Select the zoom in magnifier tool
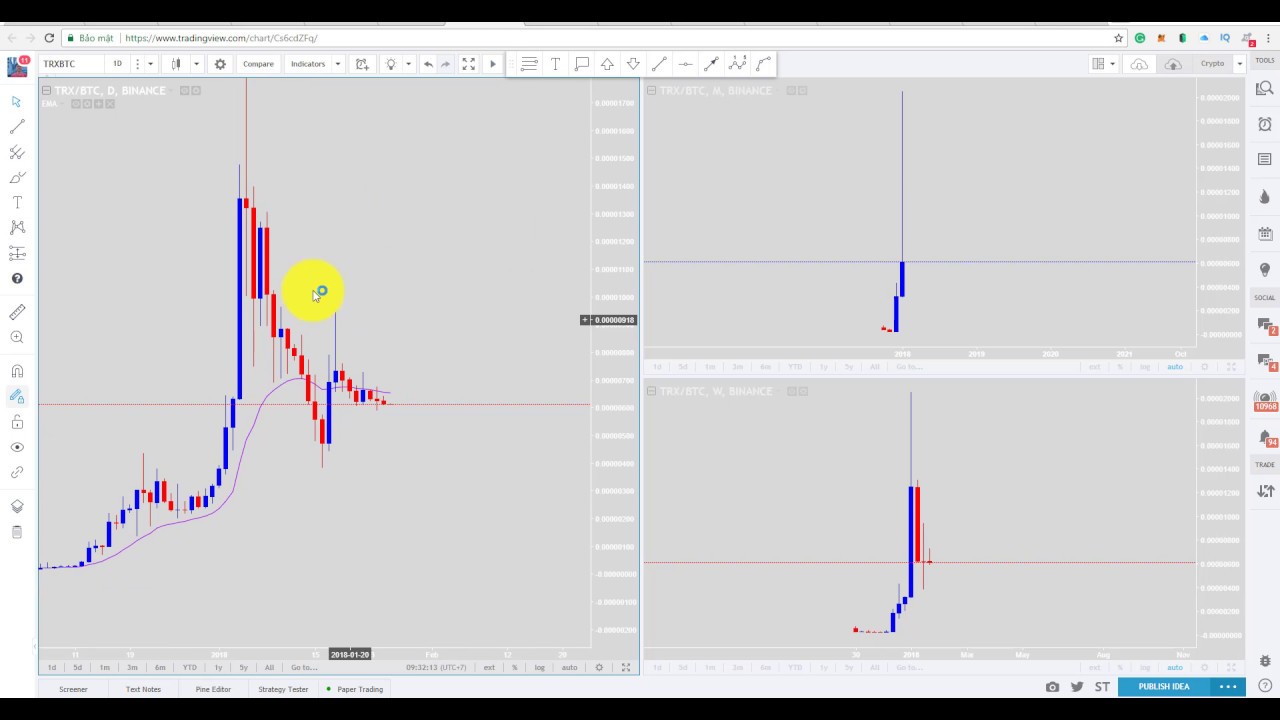This screenshot has width=1280, height=720. (17, 337)
